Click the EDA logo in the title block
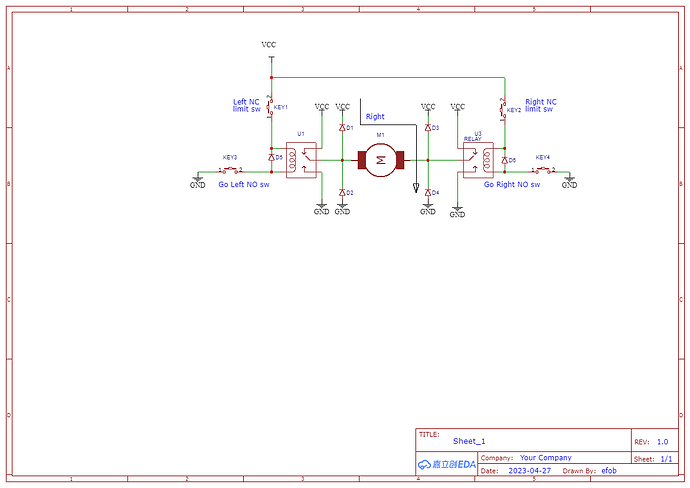This screenshot has height=488, width=690. [x=447, y=464]
